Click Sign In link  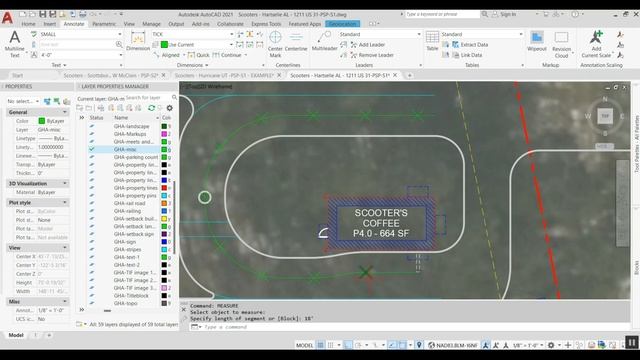[x=508, y=14]
